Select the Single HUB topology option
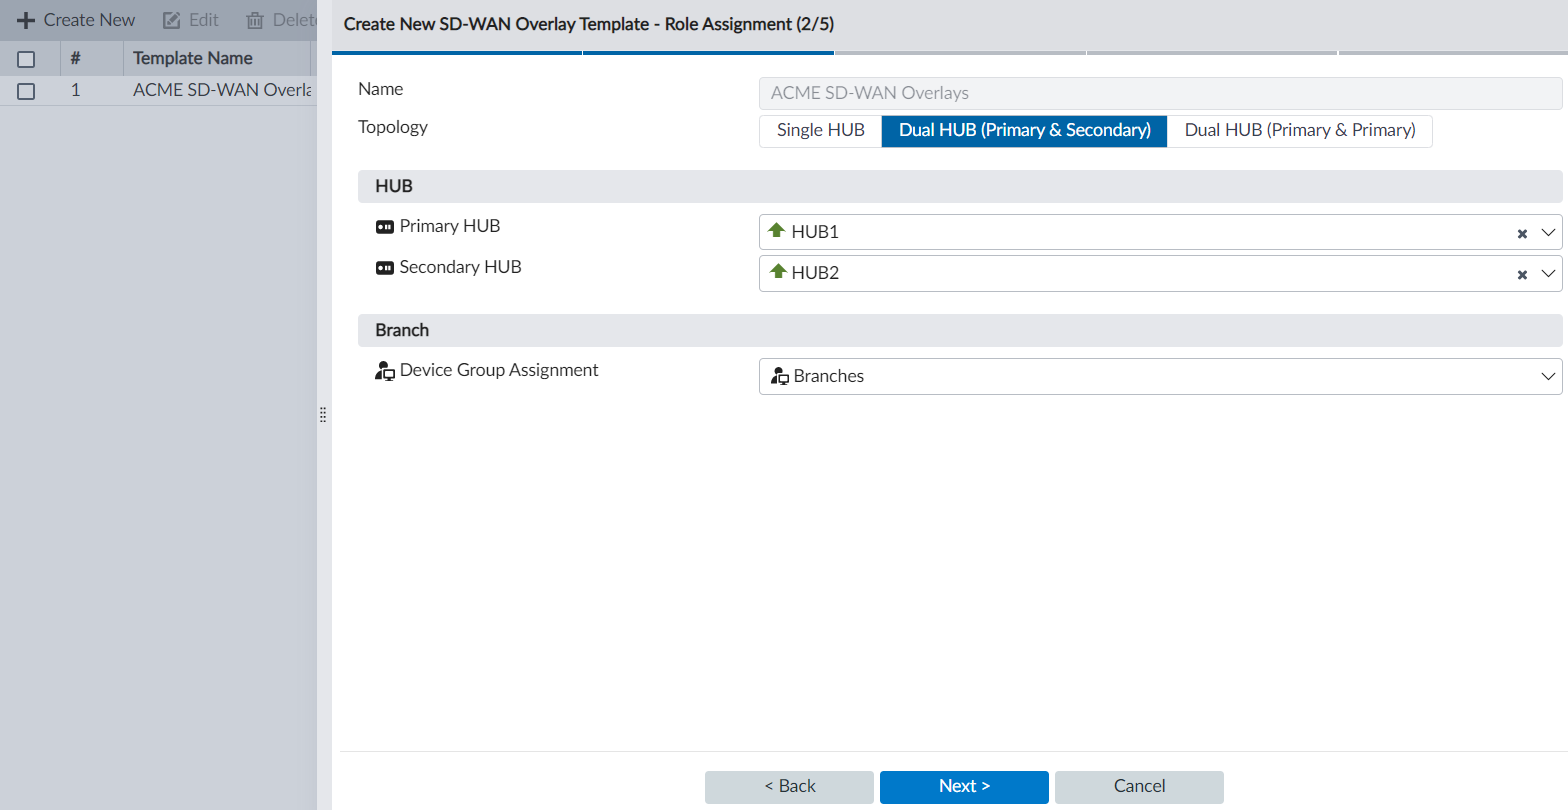Screen dimensions: 1568x810 (820, 131)
